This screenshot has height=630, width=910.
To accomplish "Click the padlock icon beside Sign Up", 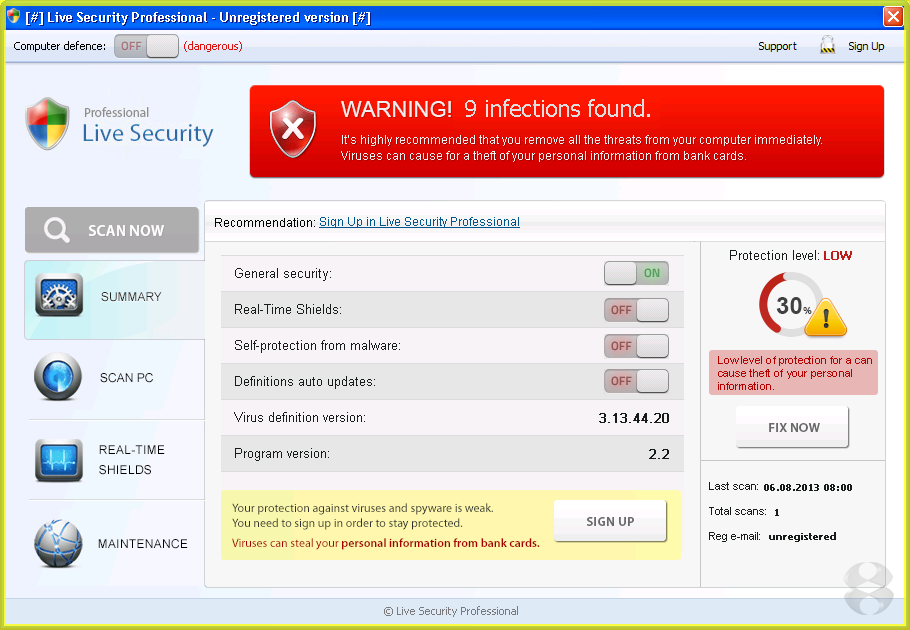I will click(x=828, y=45).
